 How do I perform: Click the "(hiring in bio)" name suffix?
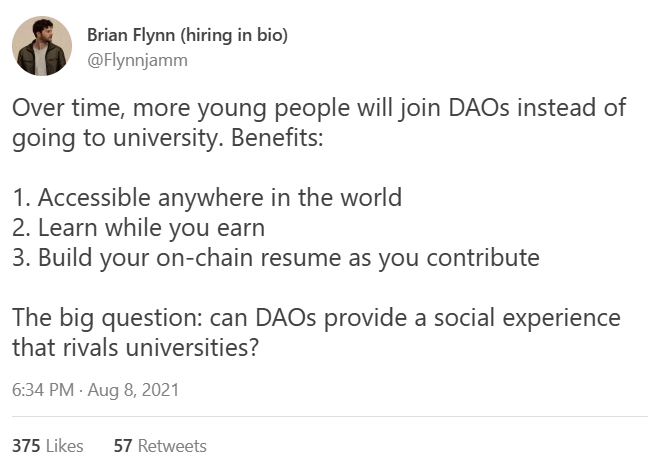pos(234,35)
